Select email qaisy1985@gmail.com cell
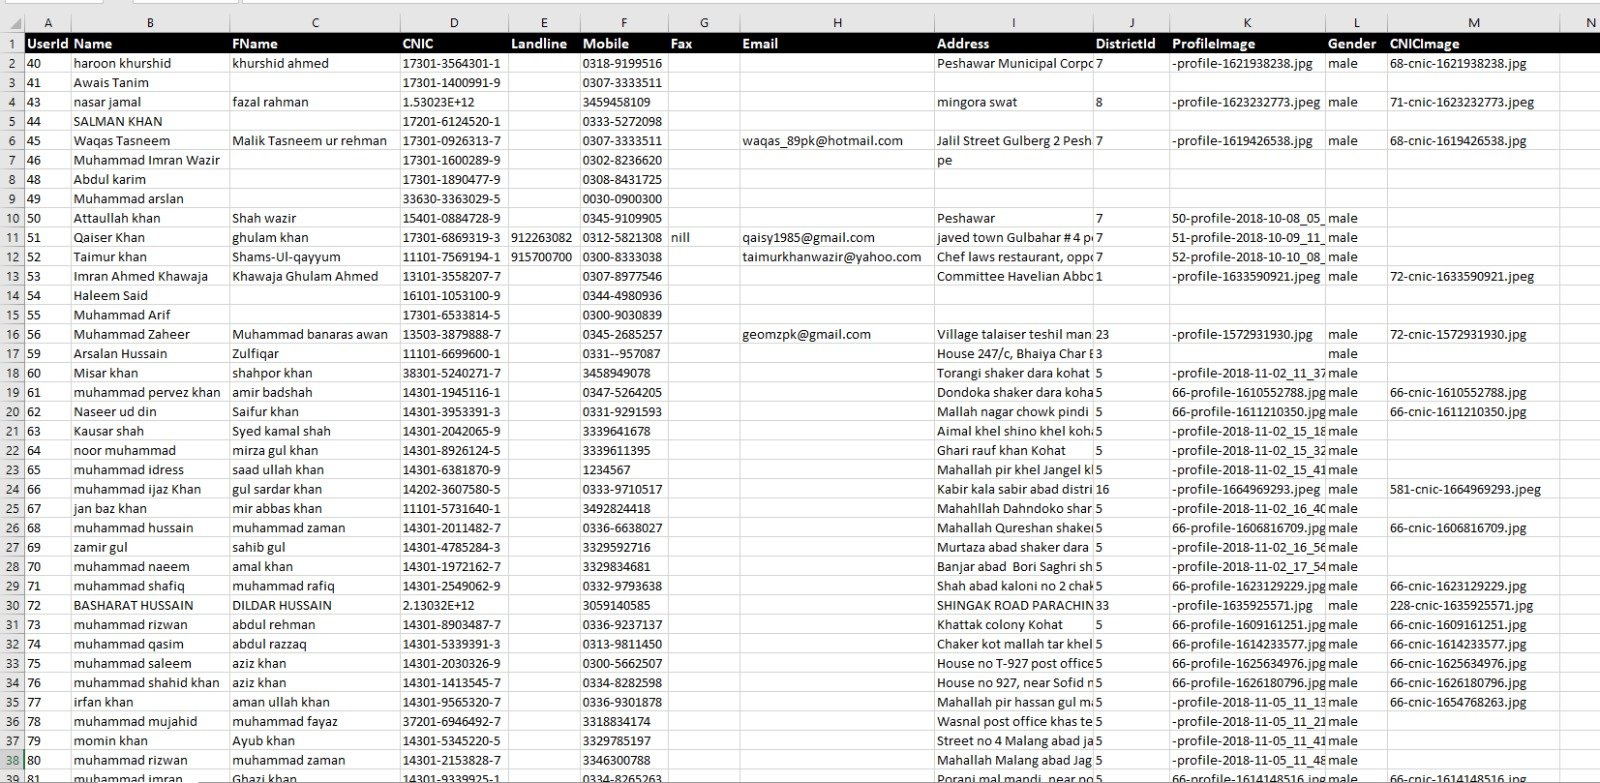The height and width of the screenshot is (783, 1600). [836, 237]
